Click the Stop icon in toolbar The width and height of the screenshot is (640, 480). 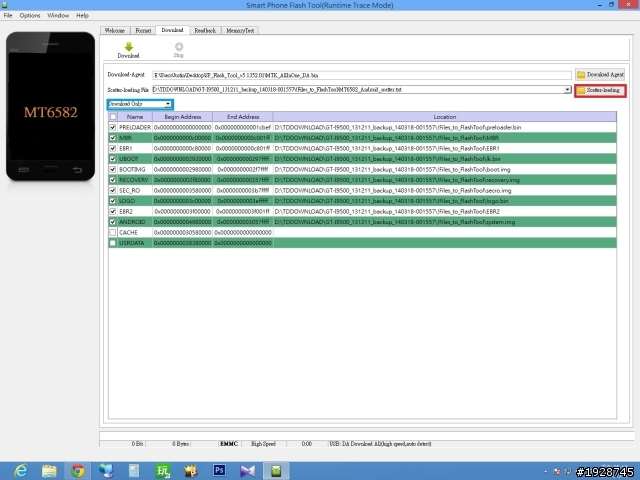coord(179,47)
